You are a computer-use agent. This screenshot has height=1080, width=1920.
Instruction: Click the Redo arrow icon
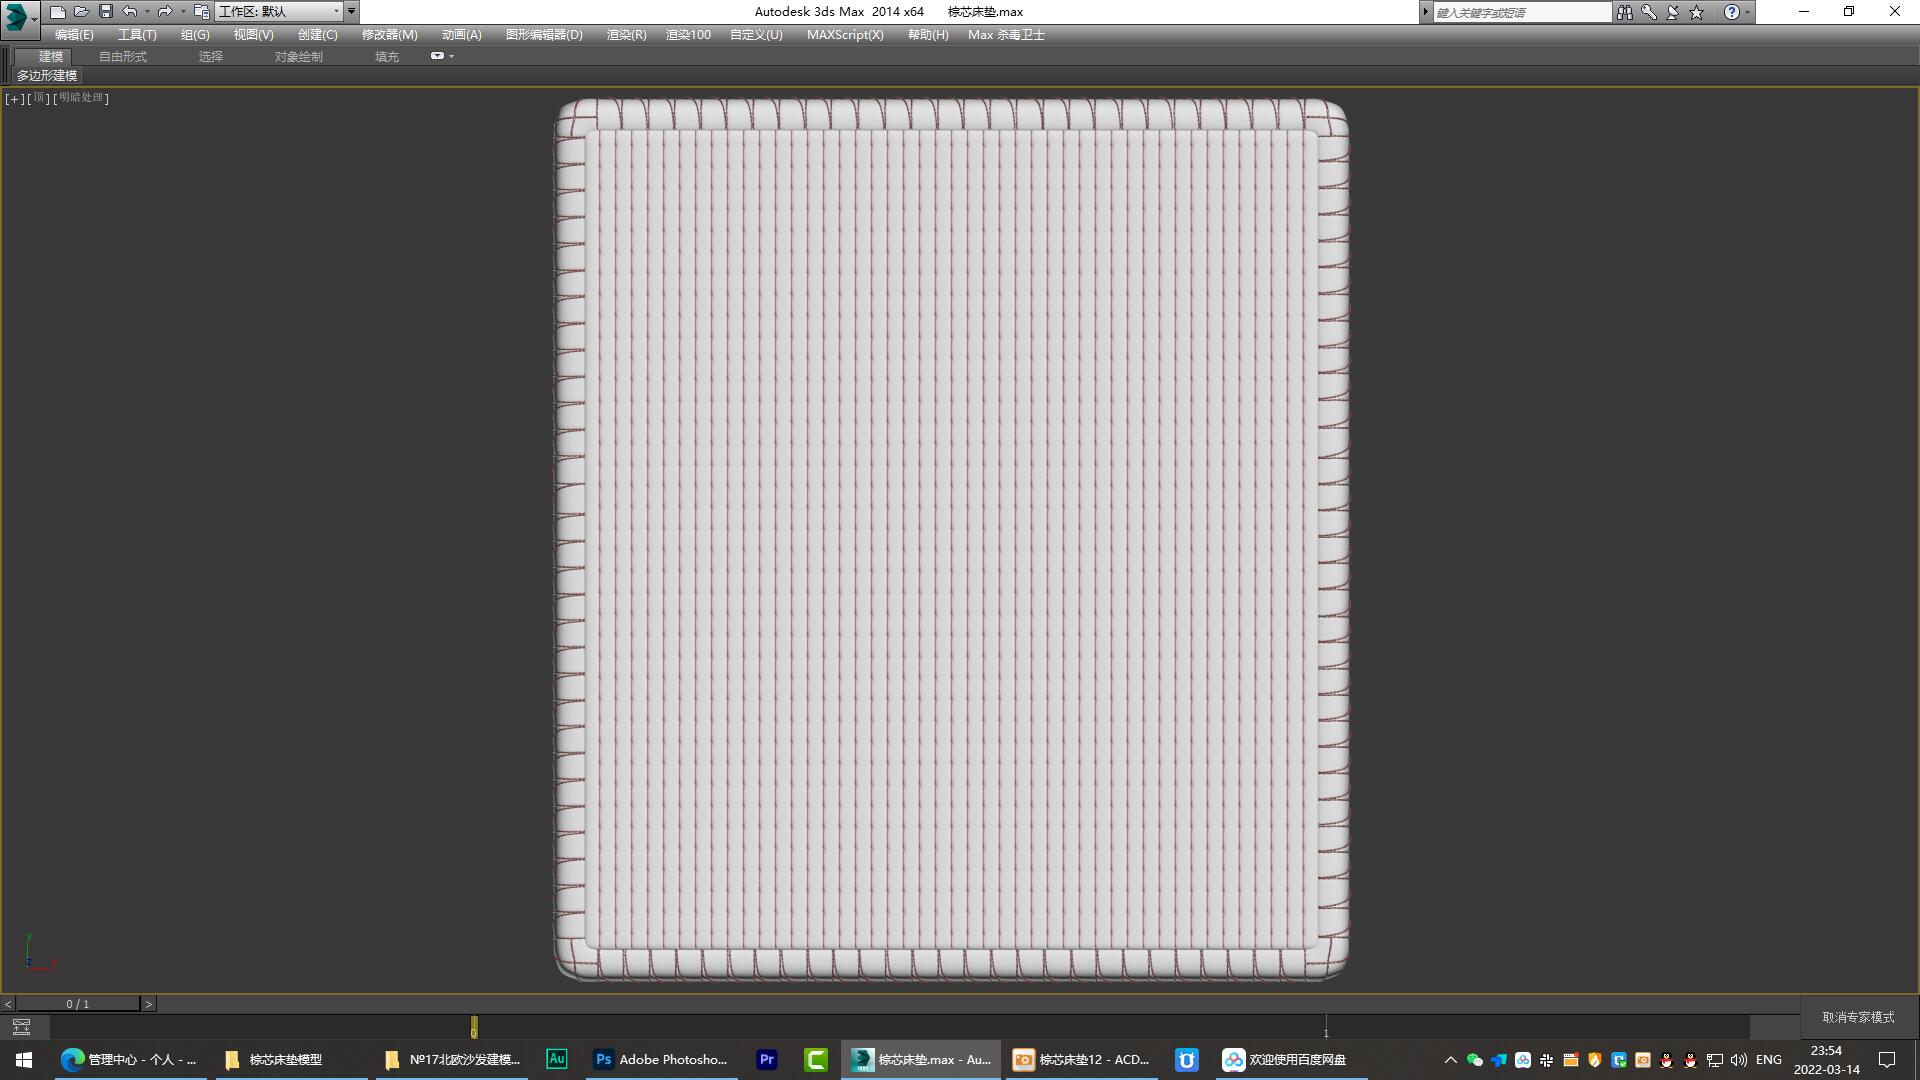tap(164, 12)
